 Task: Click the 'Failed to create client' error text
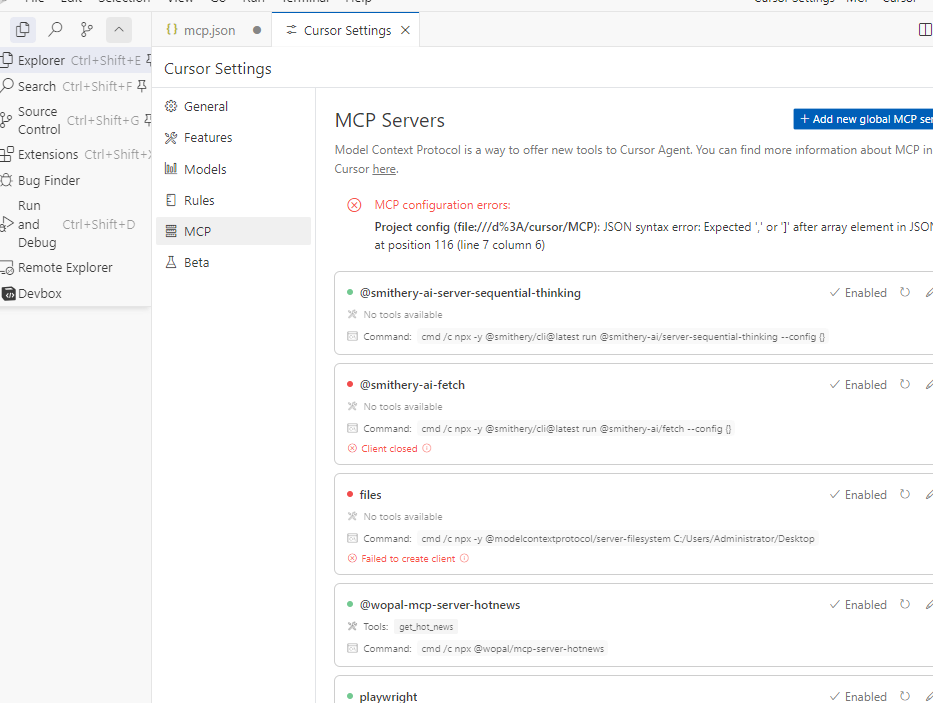[408, 558]
